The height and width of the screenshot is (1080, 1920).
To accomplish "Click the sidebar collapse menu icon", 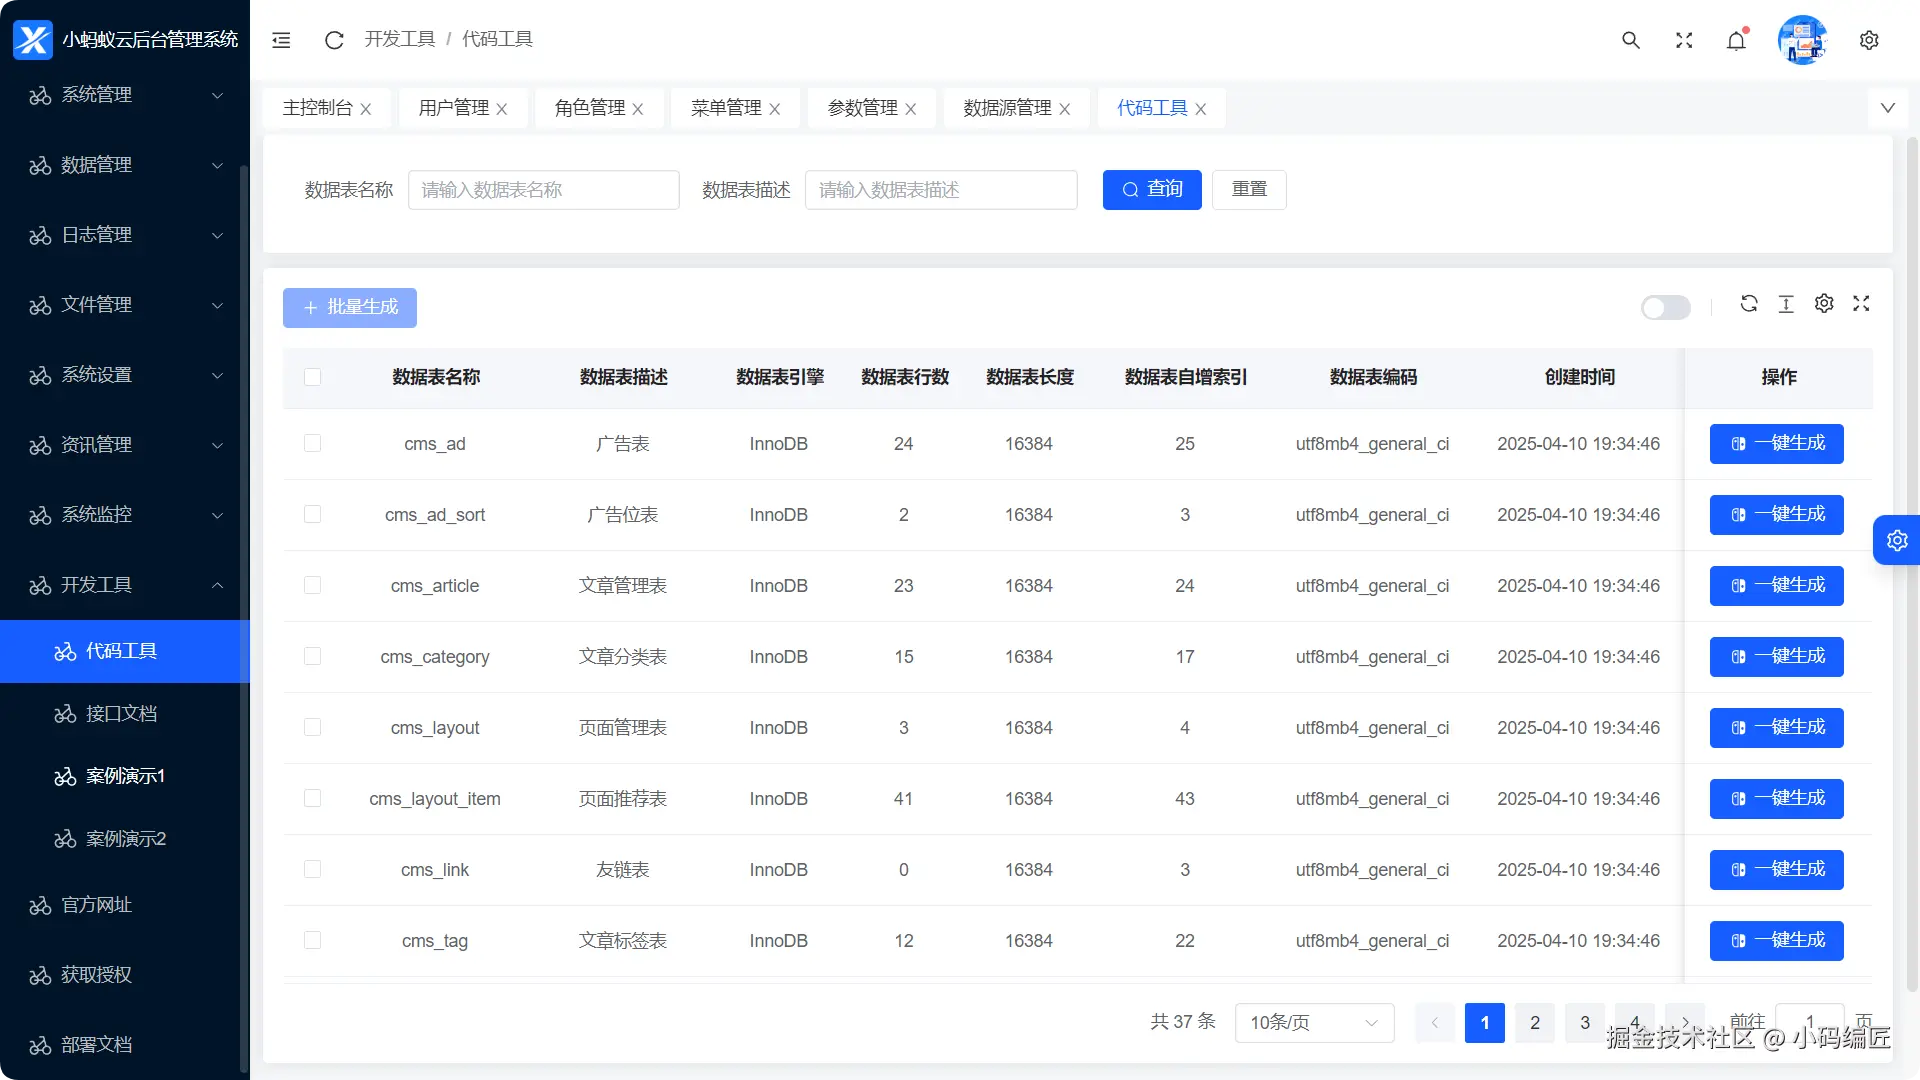I will click(x=281, y=40).
